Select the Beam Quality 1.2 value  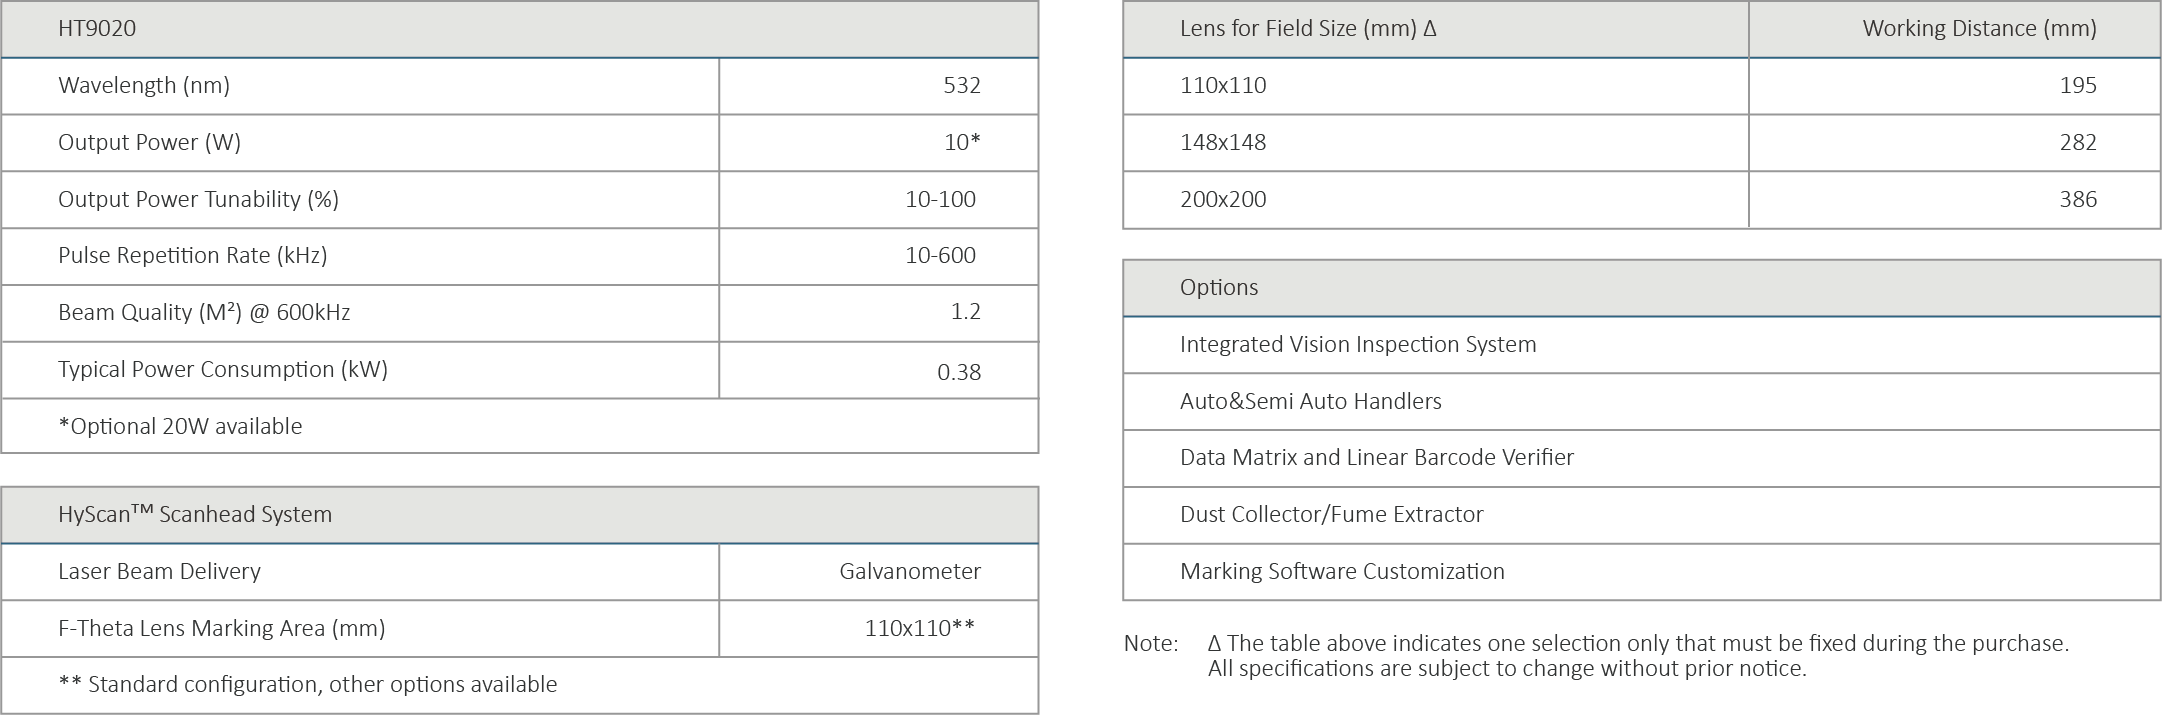tap(965, 312)
